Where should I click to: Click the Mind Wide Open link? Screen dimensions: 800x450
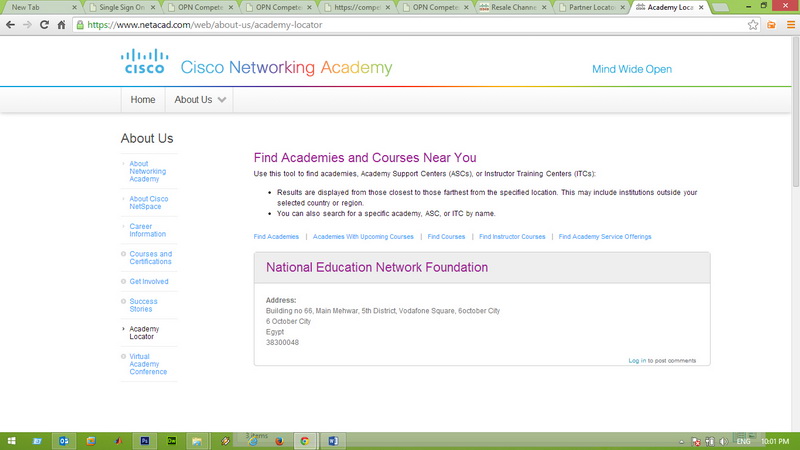click(632, 69)
